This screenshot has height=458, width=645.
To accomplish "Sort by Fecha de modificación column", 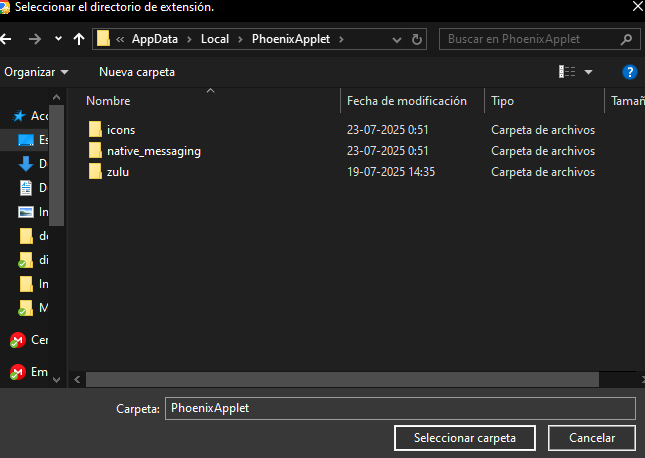I will [407, 101].
